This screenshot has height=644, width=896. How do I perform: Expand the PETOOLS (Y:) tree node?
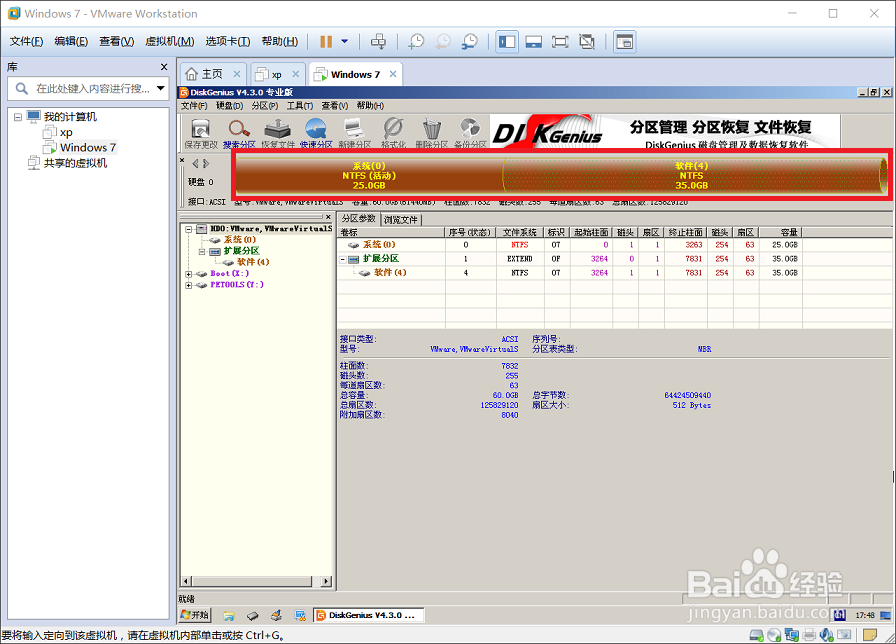point(189,285)
